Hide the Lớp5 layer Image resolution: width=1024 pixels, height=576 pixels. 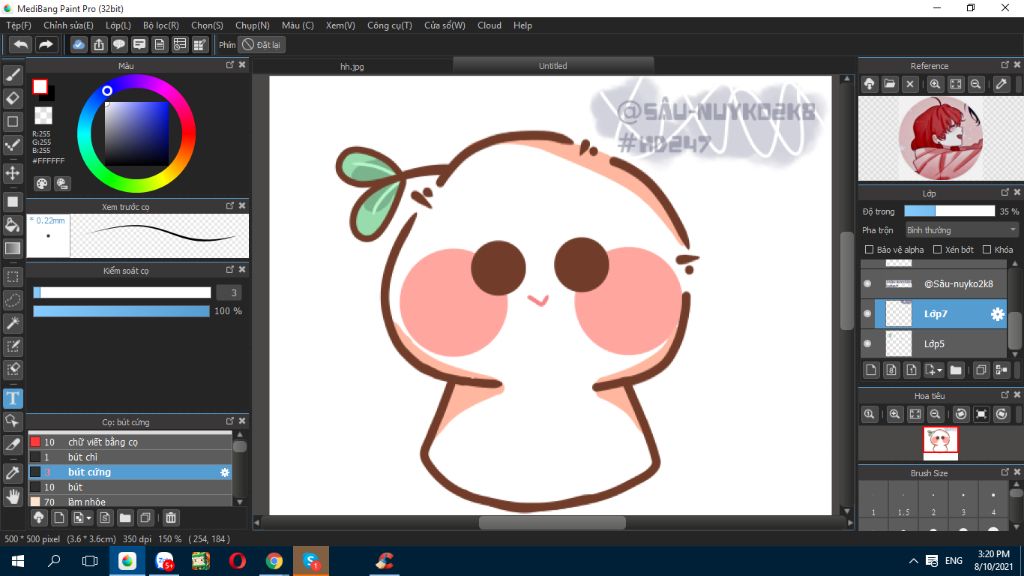click(x=867, y=344)
